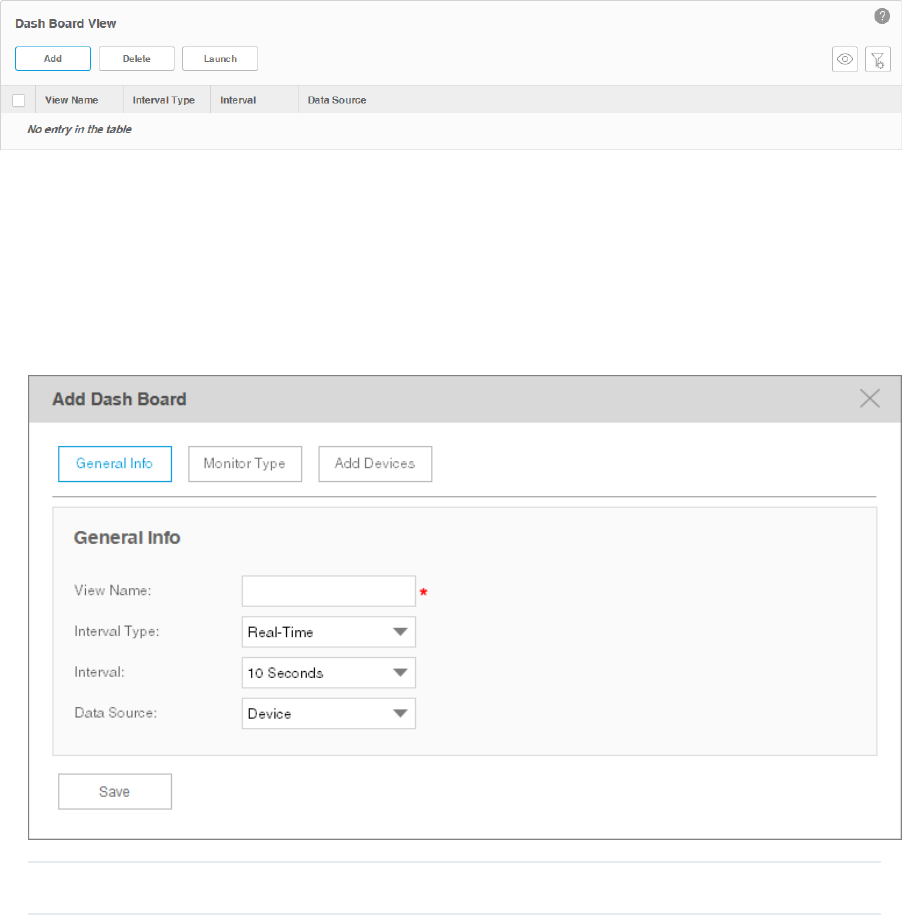Screen dimensions: 902x915
Task: Close the Add Dash Board dialog
Action: (869, 399)
